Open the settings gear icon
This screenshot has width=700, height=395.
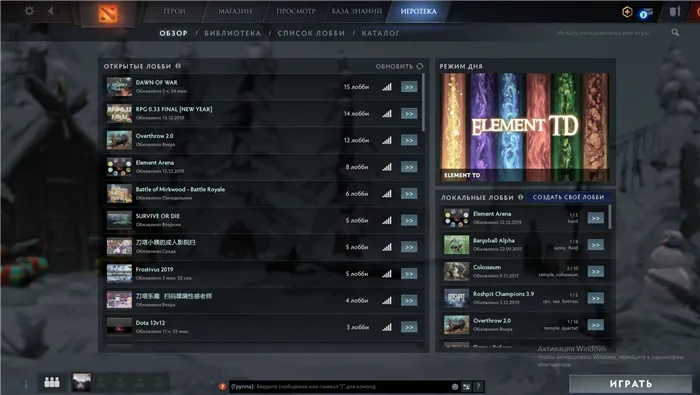tap(29, 11)
